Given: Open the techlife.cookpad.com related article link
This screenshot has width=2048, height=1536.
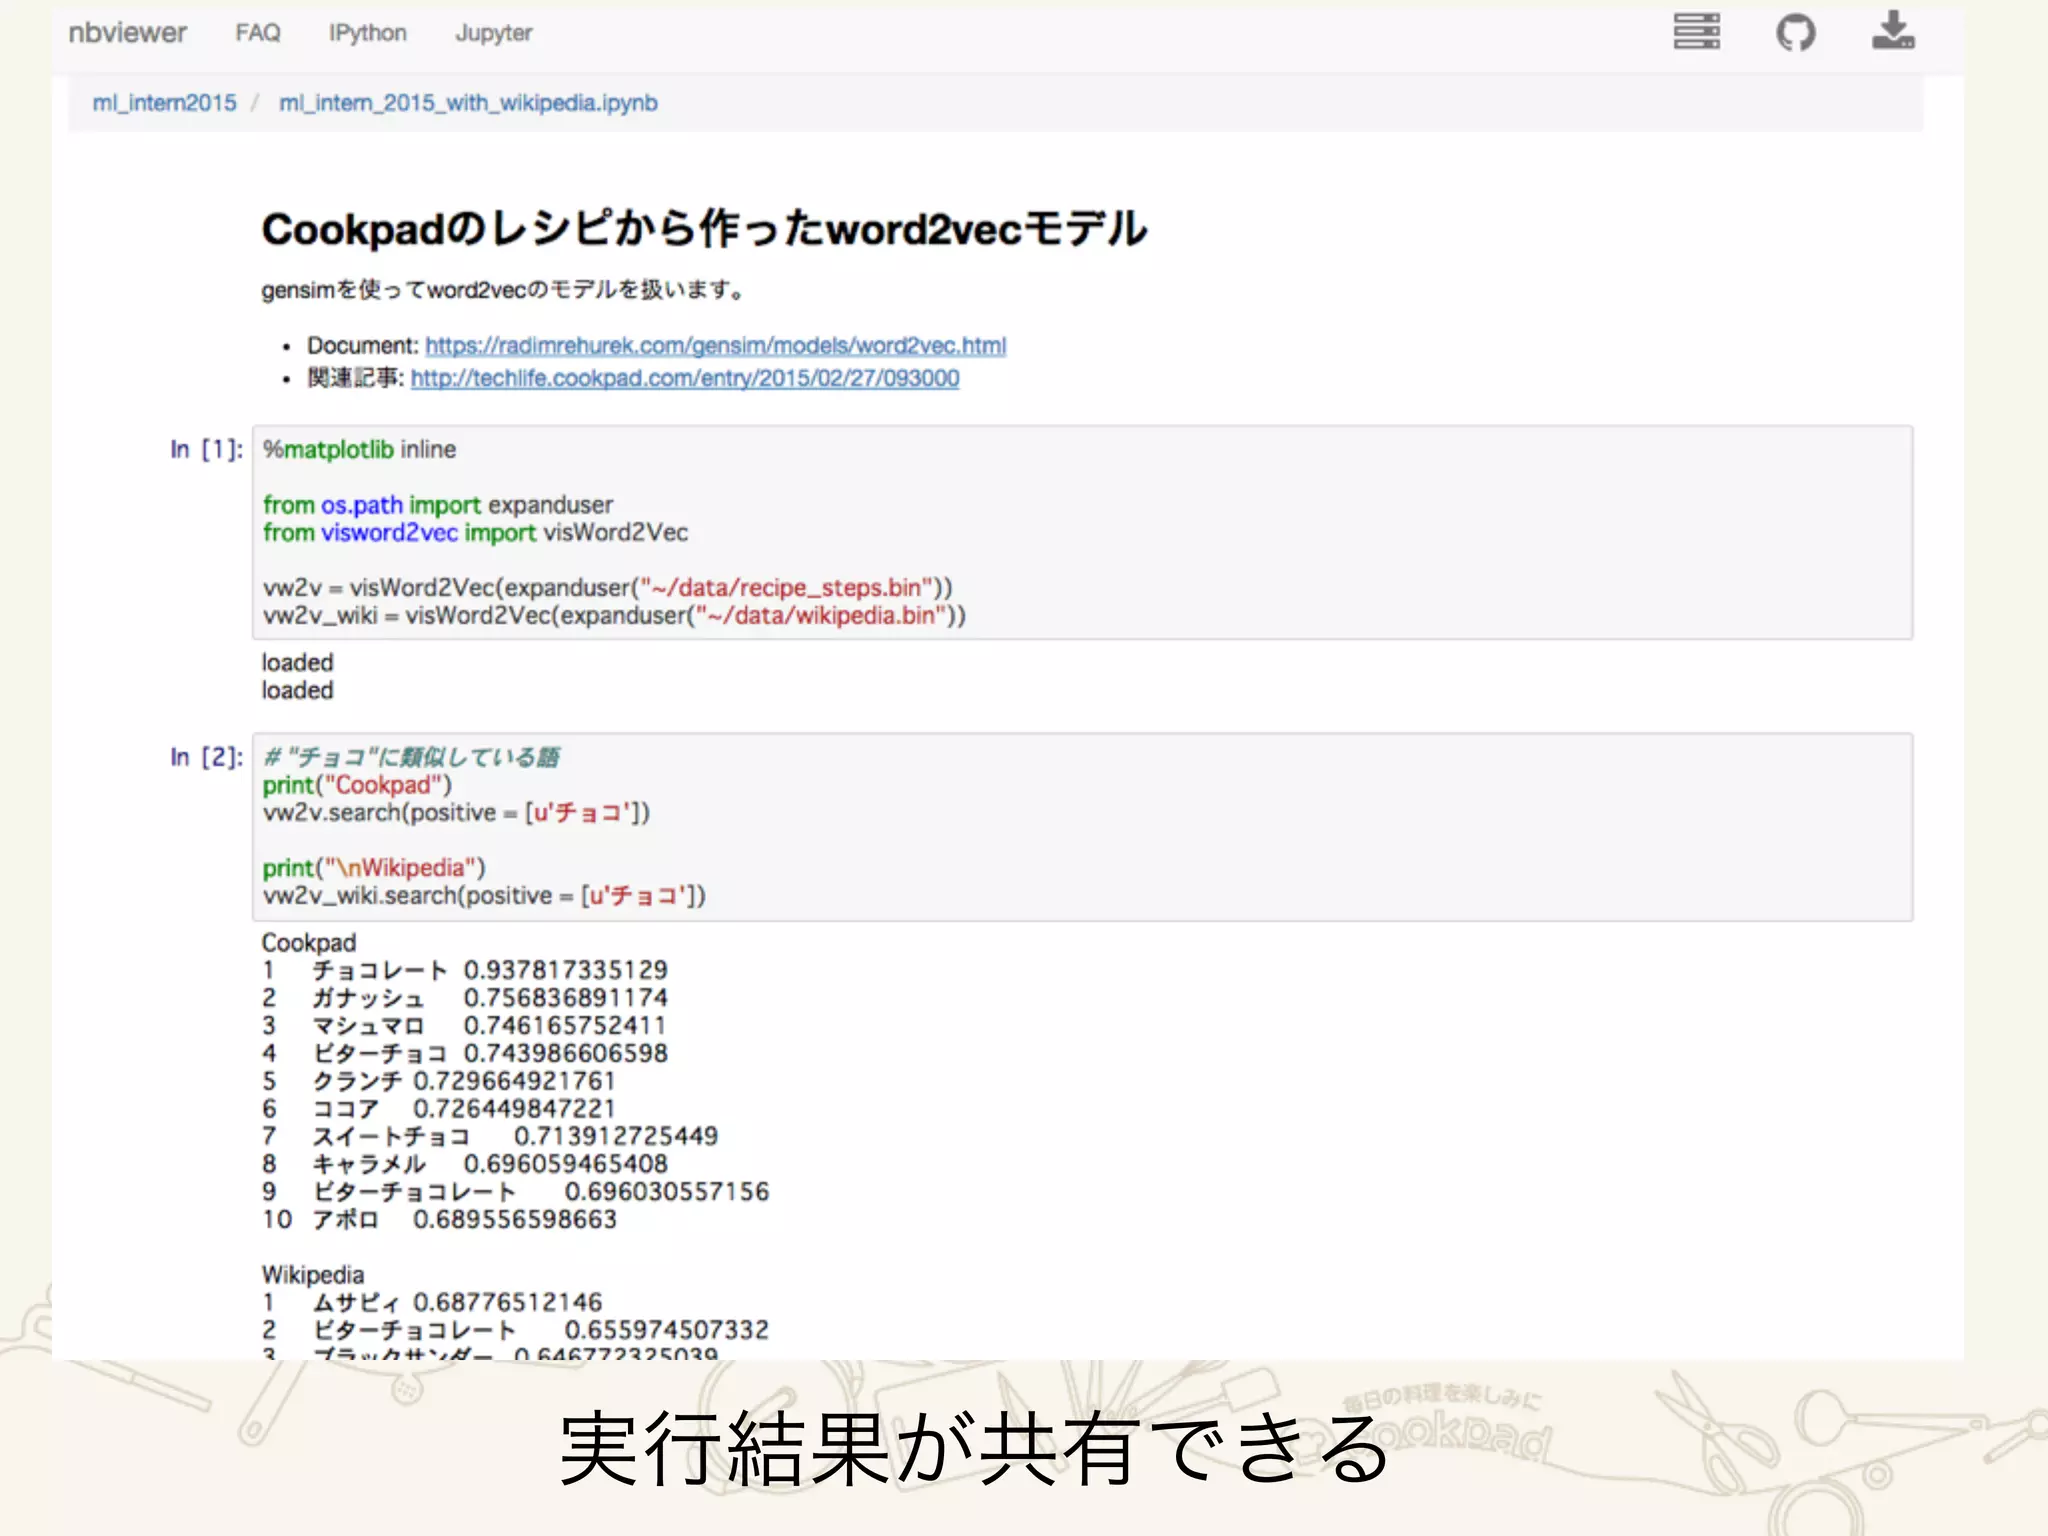Looking at the screenshot, I should [684, 379].
